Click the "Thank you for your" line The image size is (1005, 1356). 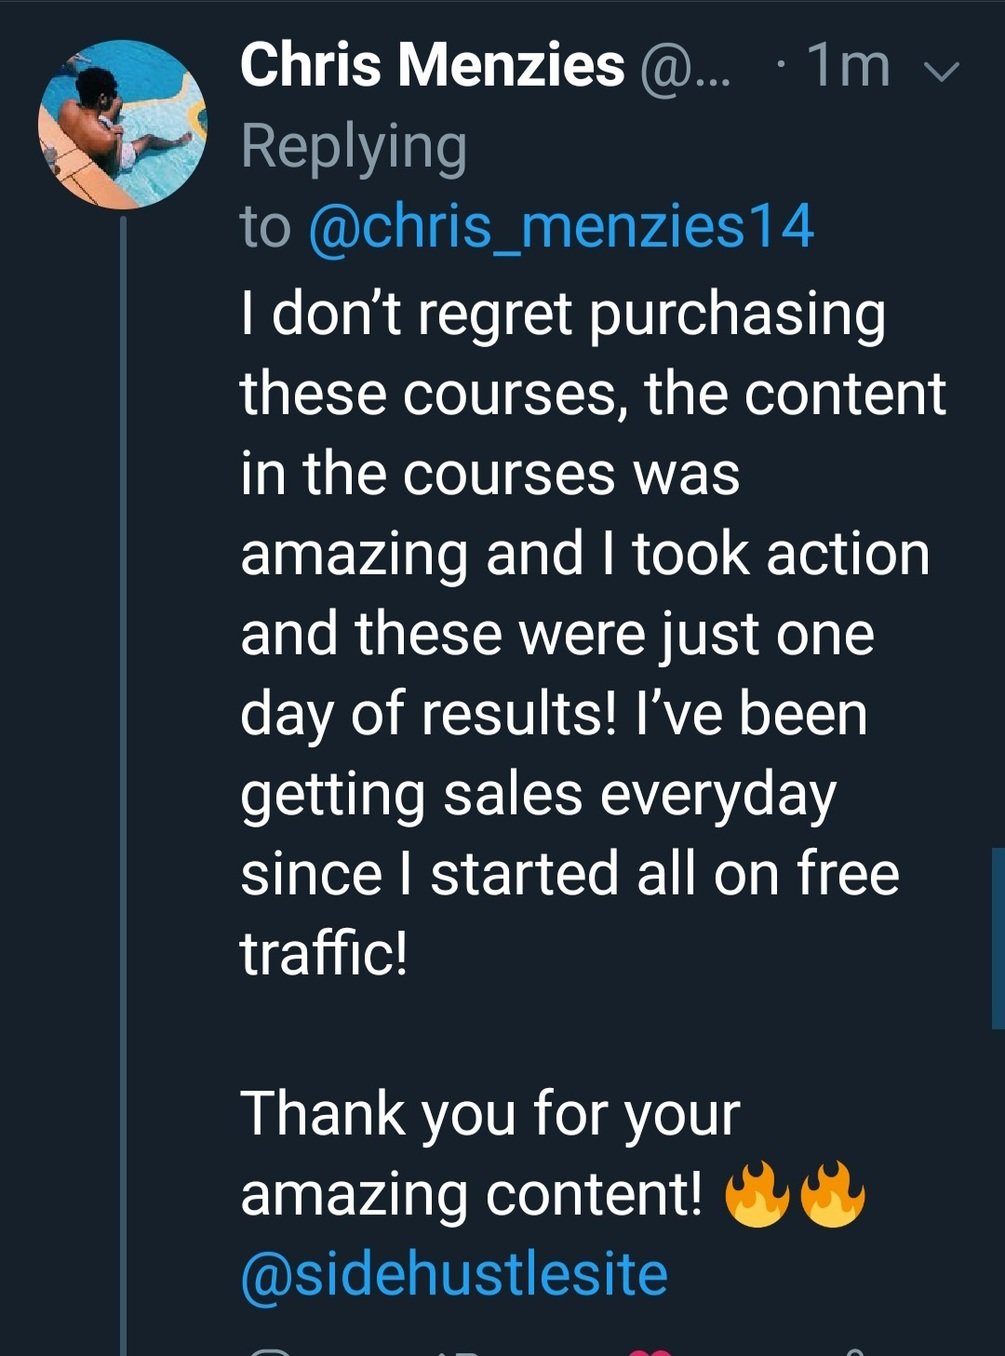(490, 1114)
